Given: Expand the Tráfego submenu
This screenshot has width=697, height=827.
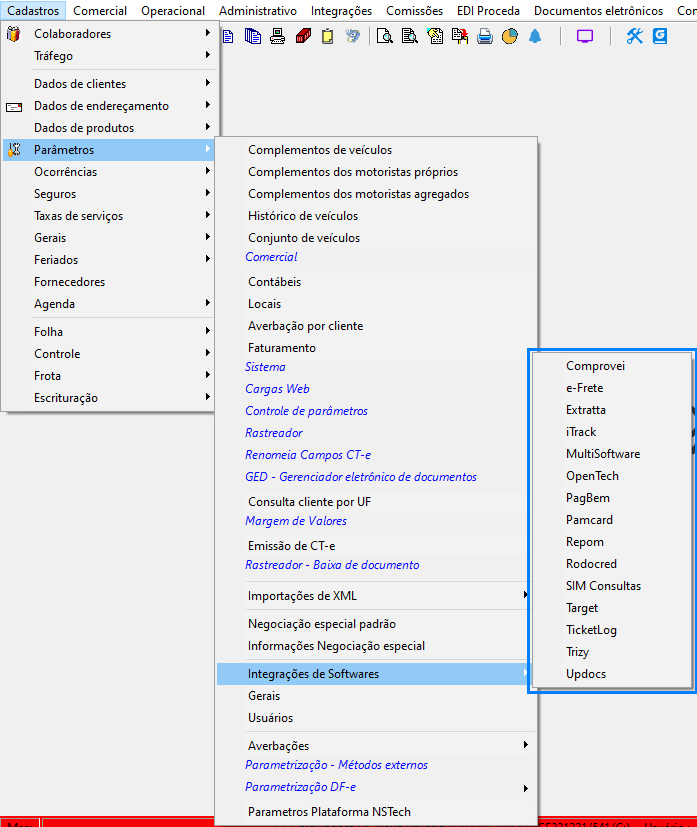Looking at the screenshot, I should click(x=110, y=56).
